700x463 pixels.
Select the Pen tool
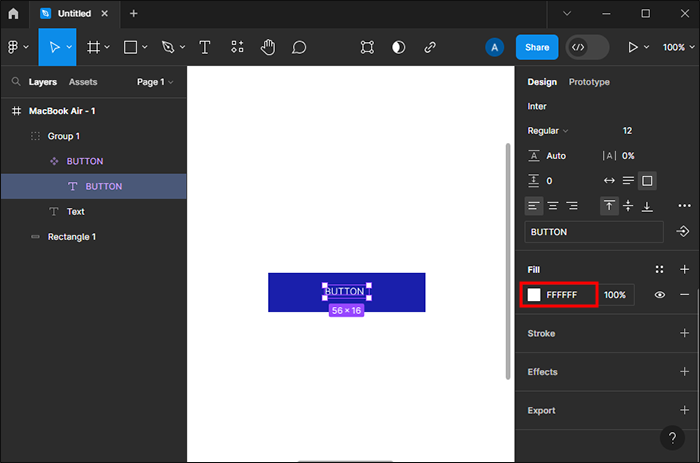coord(167,47)
